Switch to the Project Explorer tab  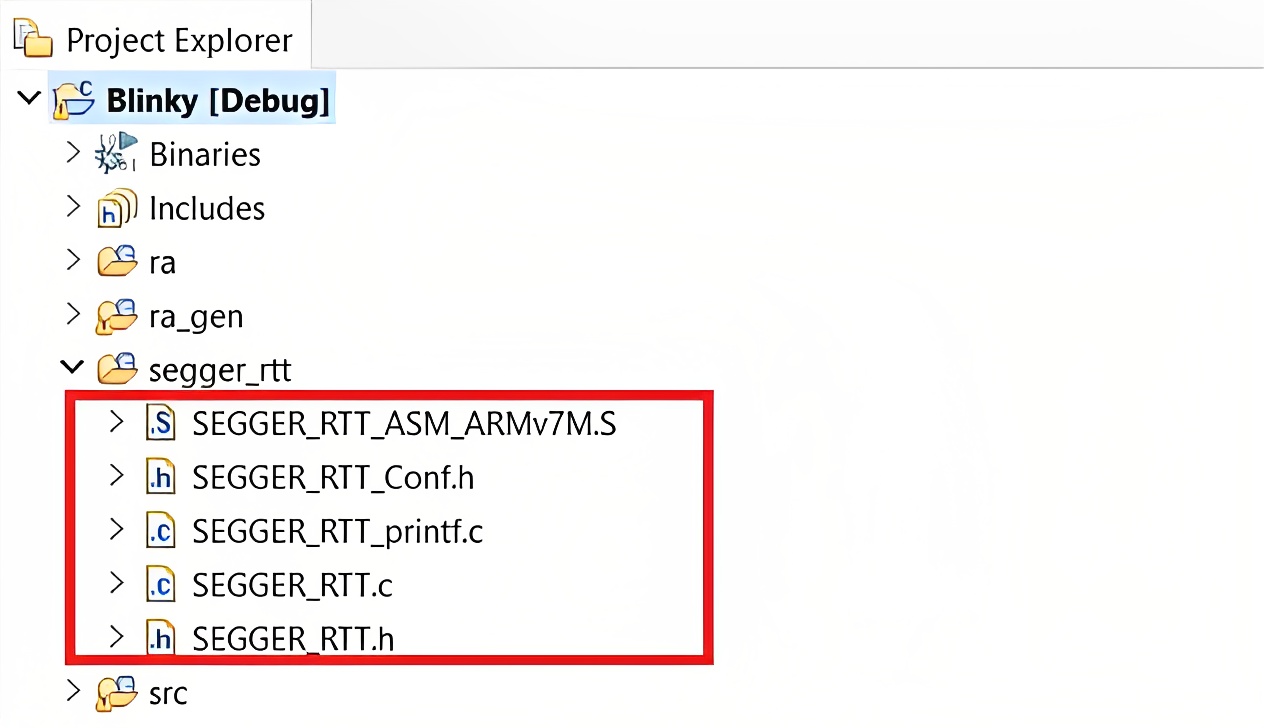coord(178,40)
